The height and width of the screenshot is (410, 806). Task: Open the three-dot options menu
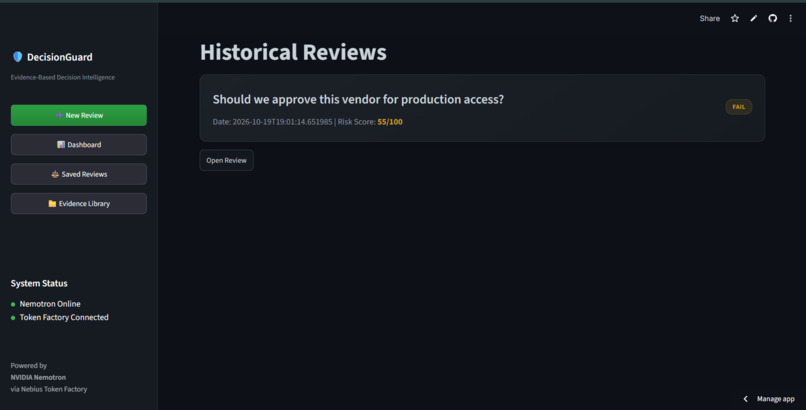coord(791,18)
